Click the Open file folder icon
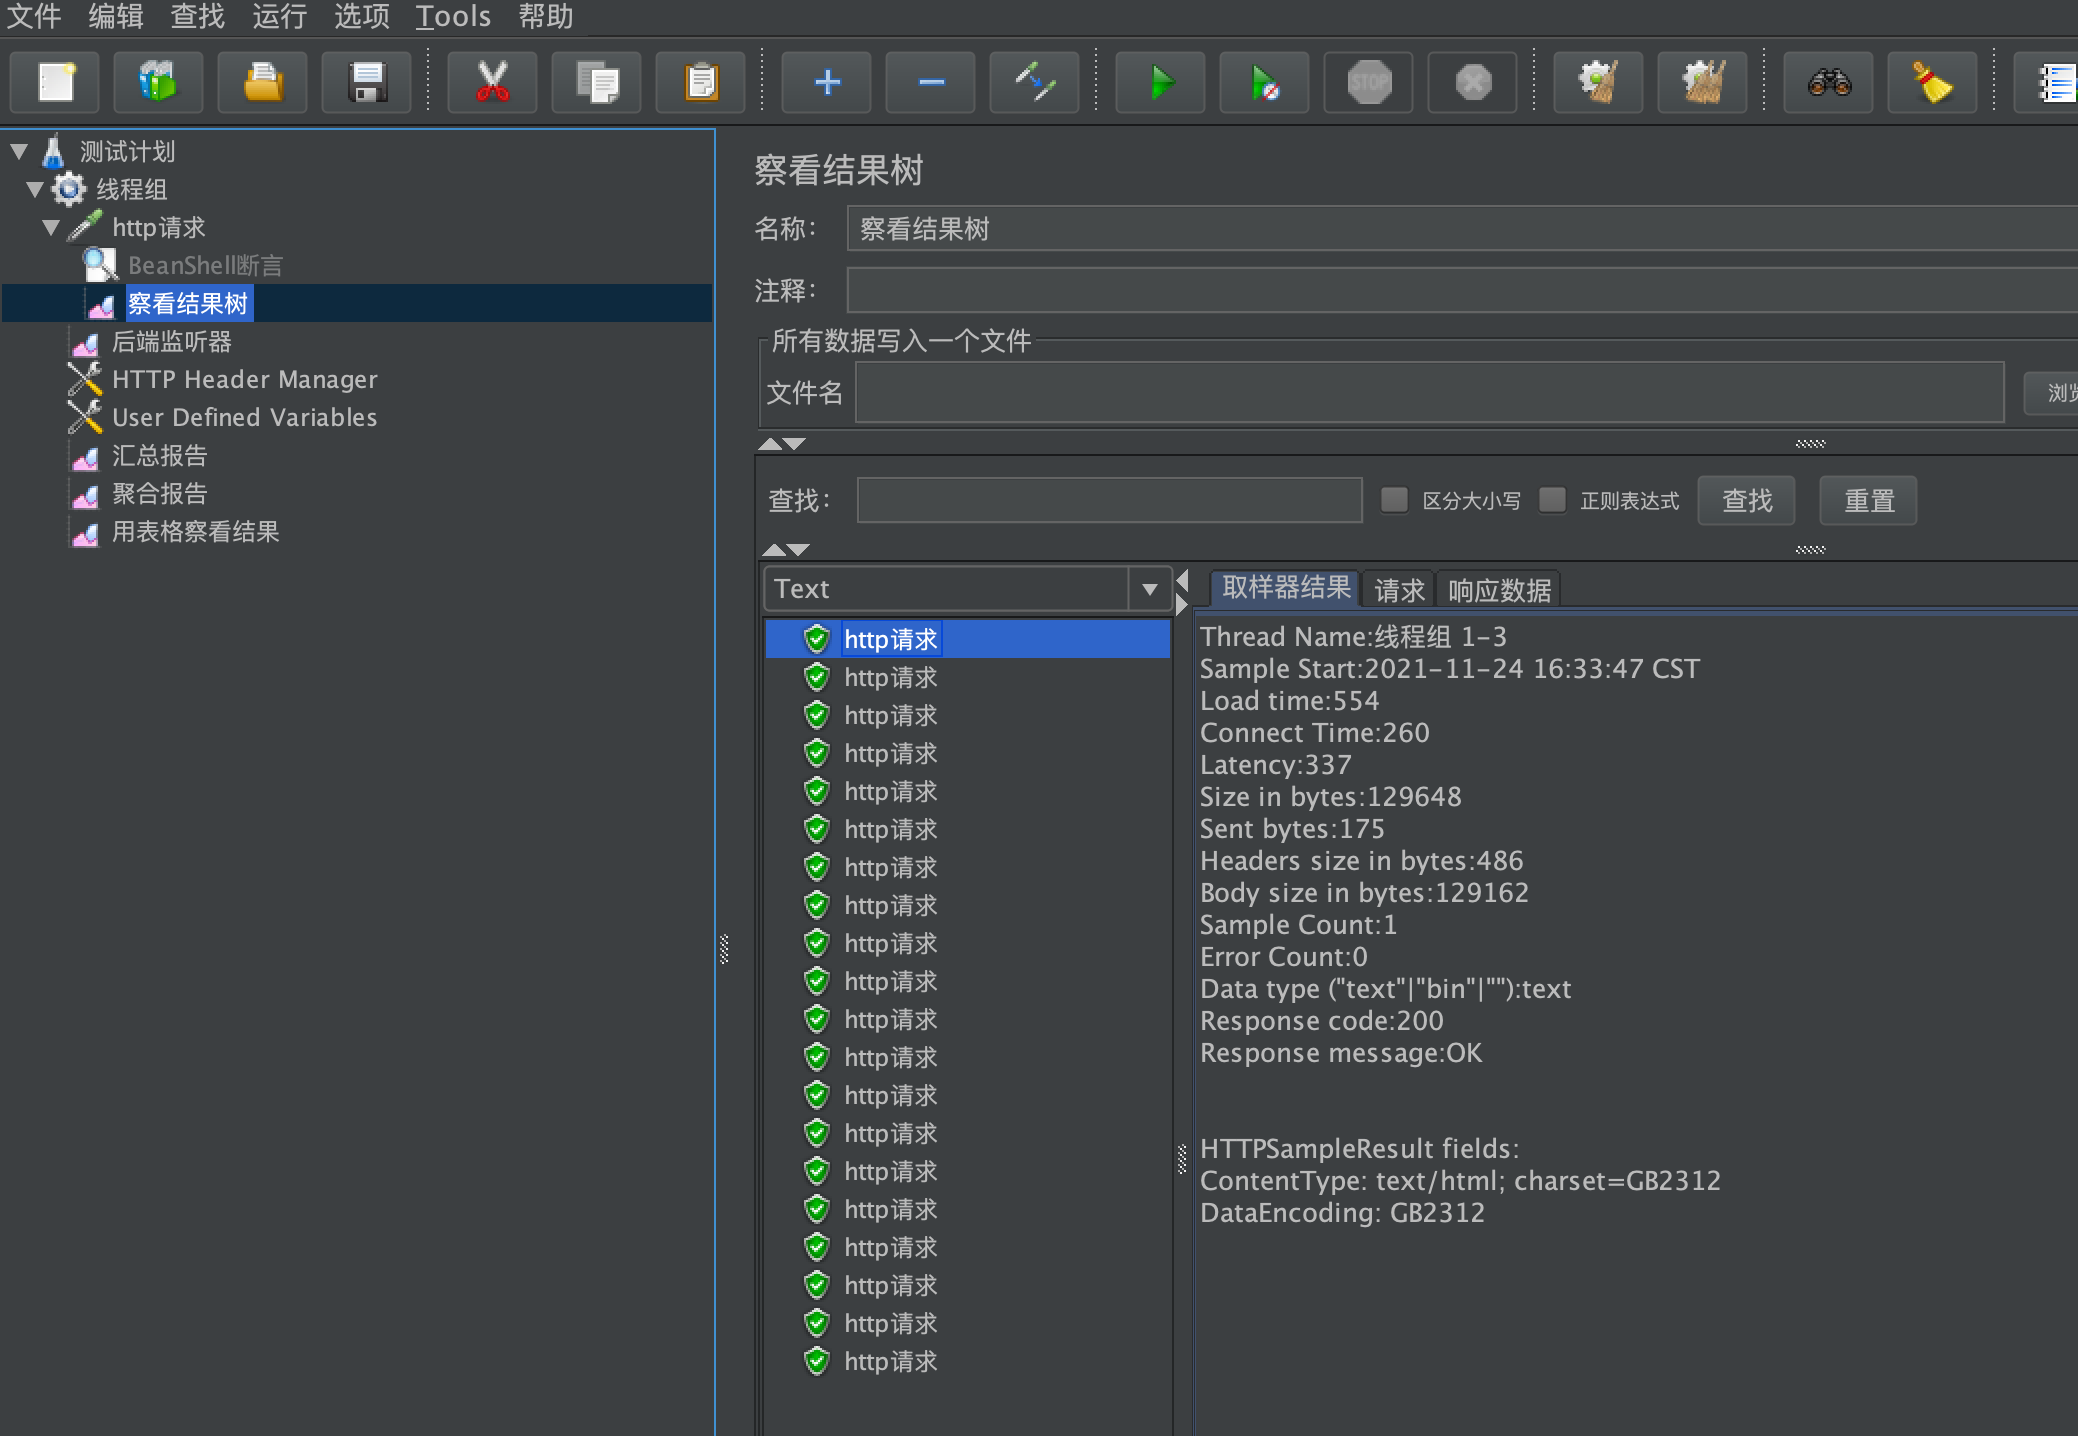Screen dimensions: 2078x1436 (263, 82)
